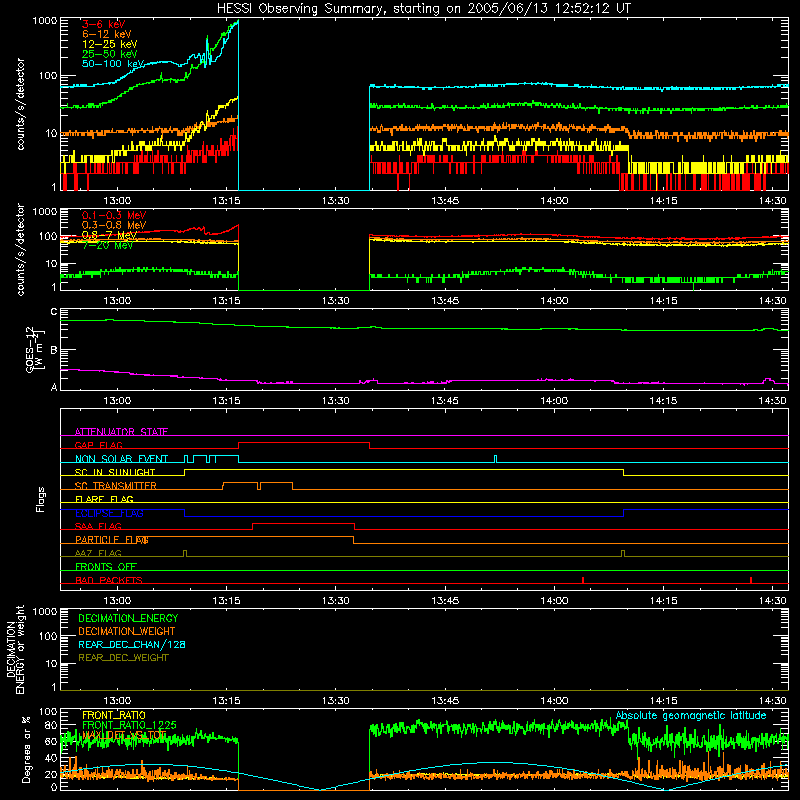
Task: Select the DECIMATION_ENERGY legend label
Action: tap(128, 618)
